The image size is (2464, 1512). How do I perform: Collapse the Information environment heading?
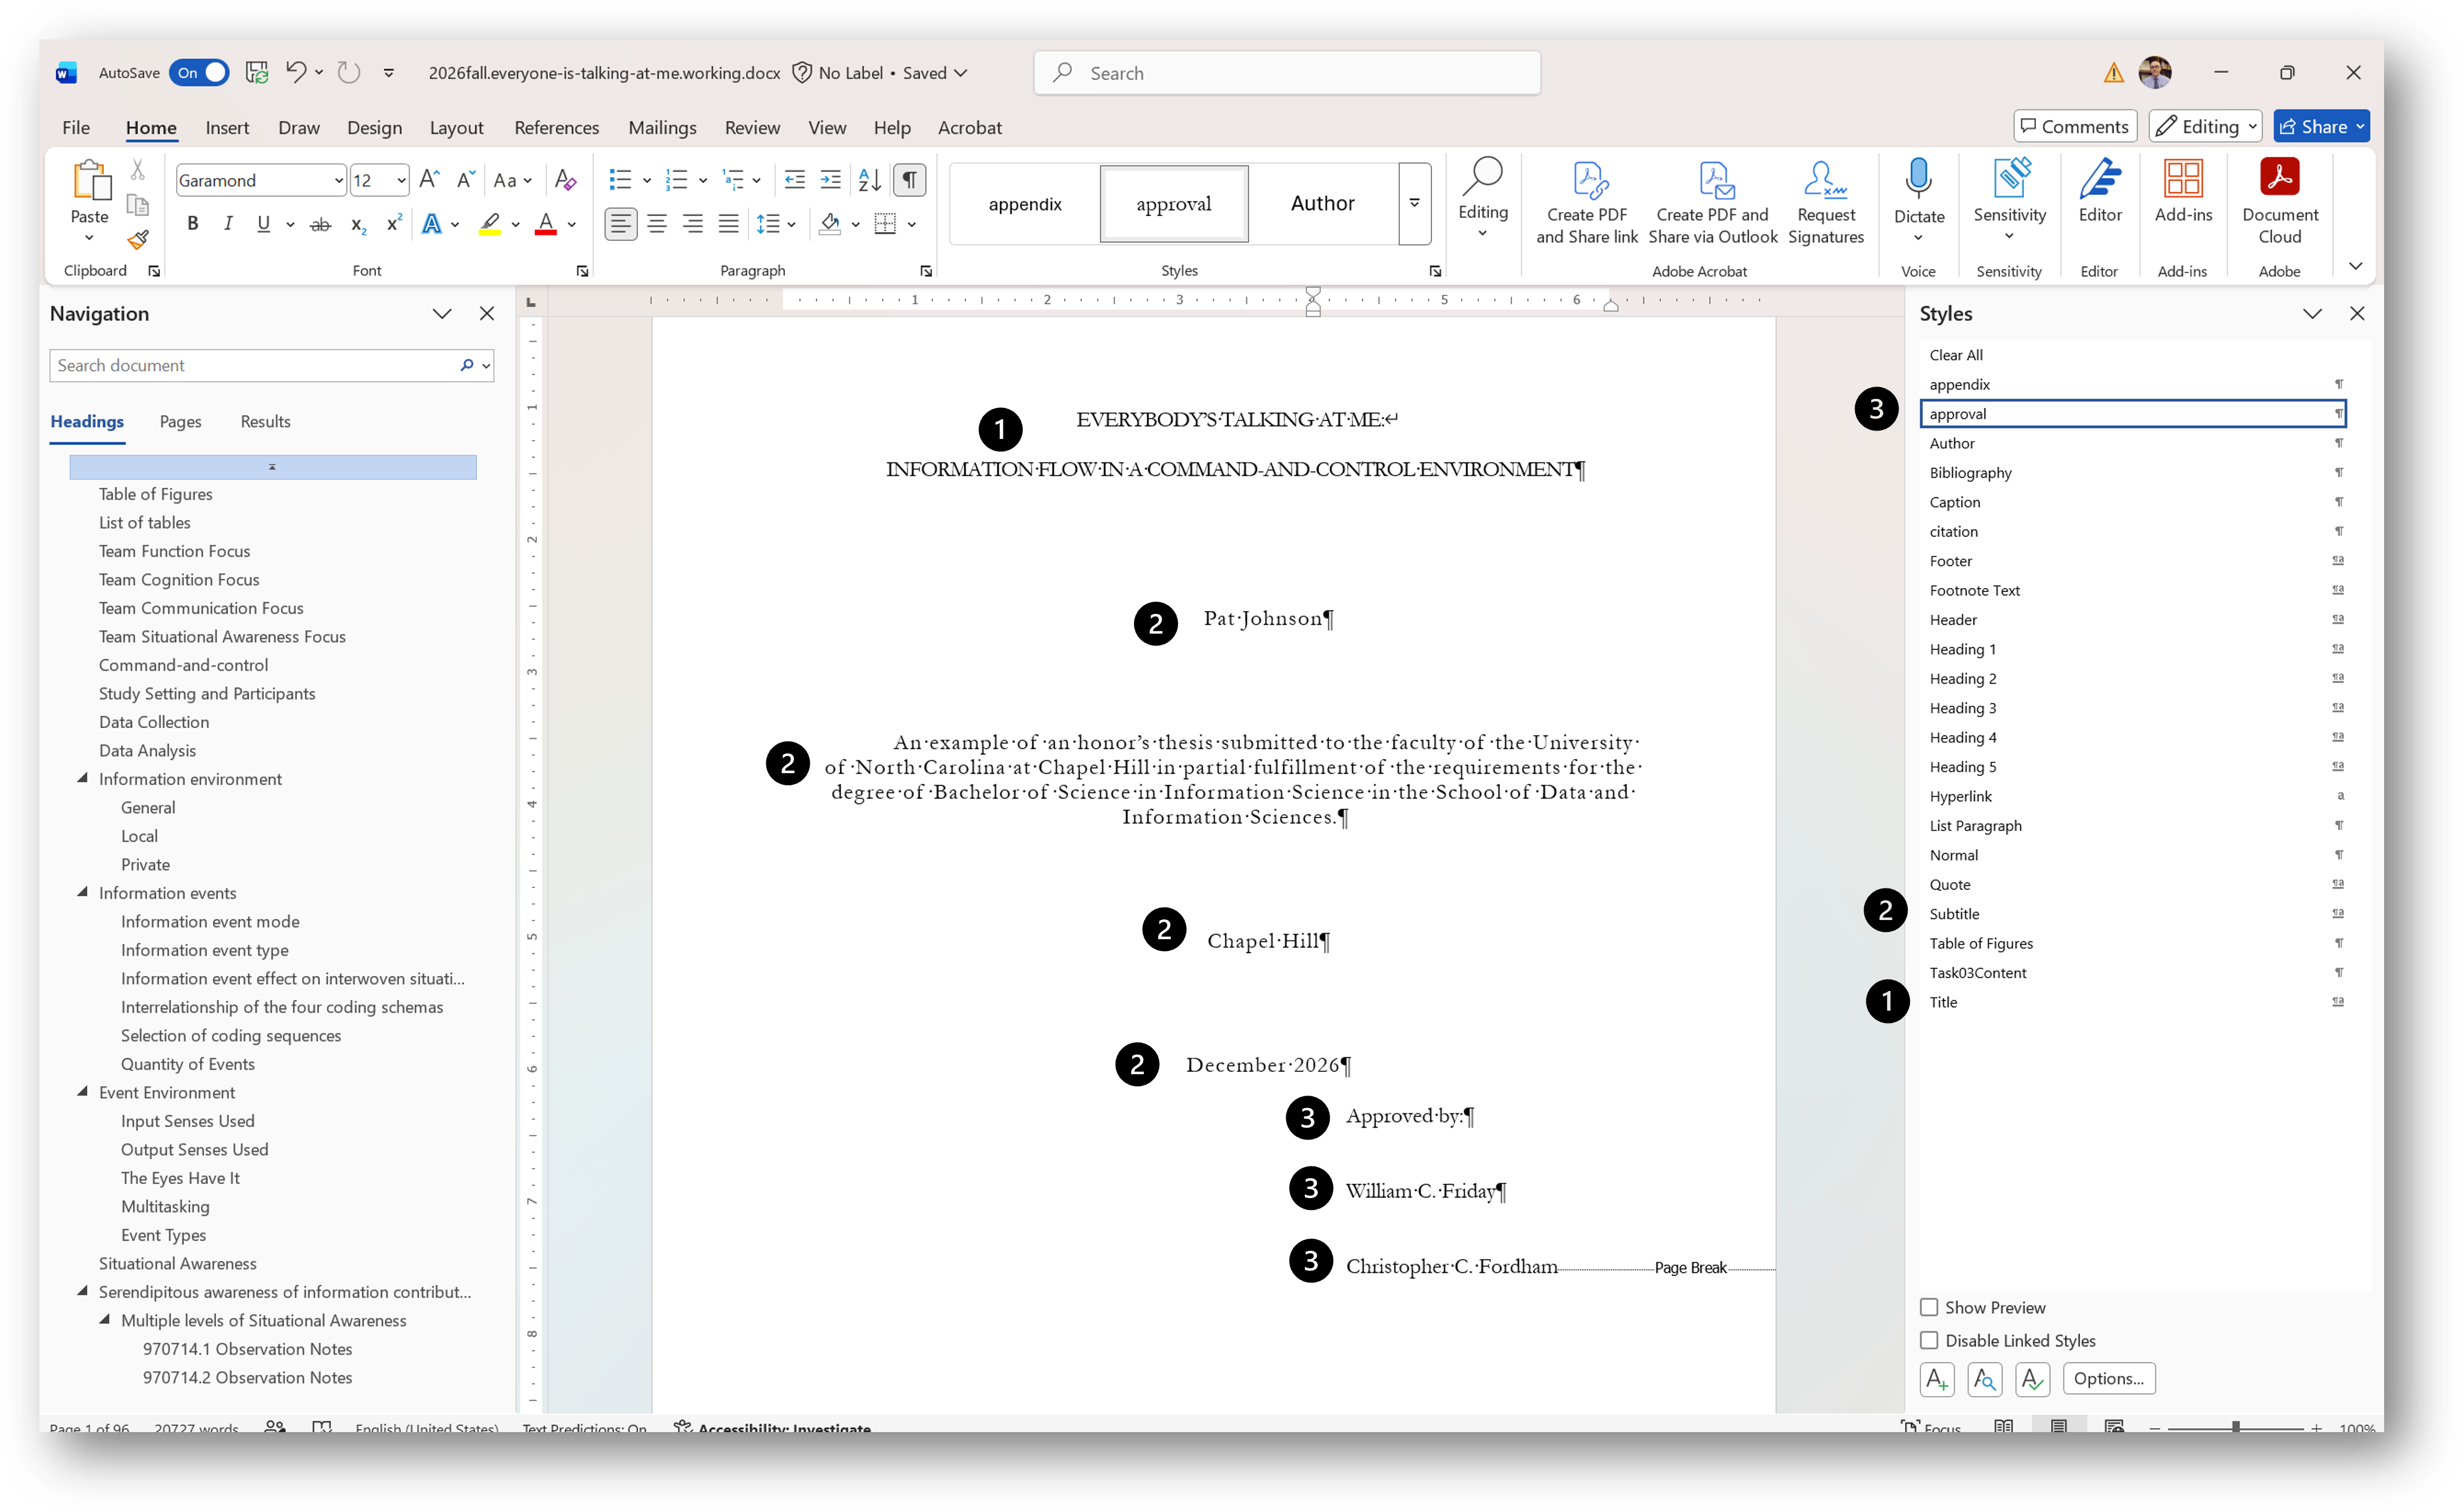(83, 778)
